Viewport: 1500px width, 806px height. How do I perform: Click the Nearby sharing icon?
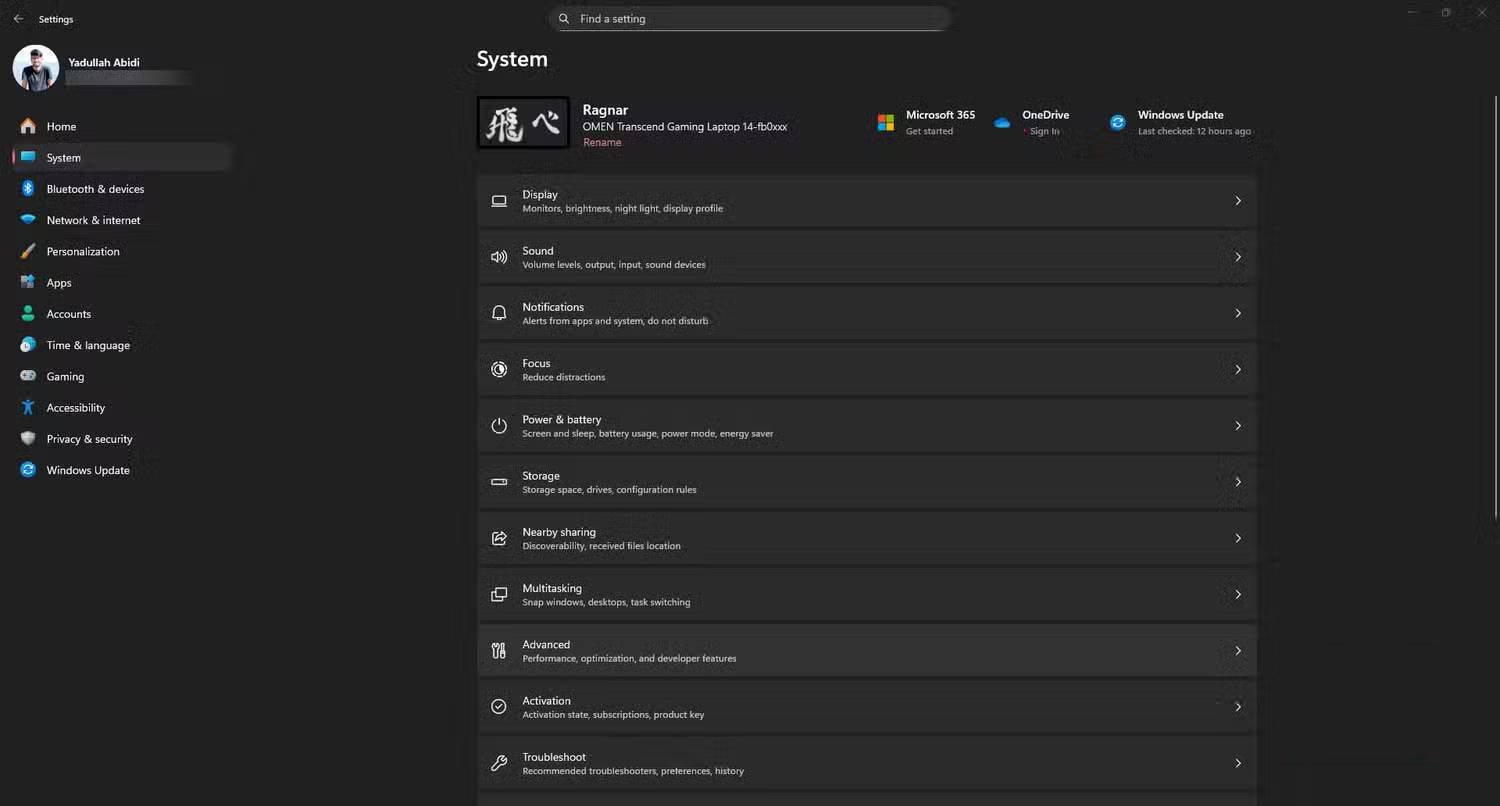[x=499, y=538]
